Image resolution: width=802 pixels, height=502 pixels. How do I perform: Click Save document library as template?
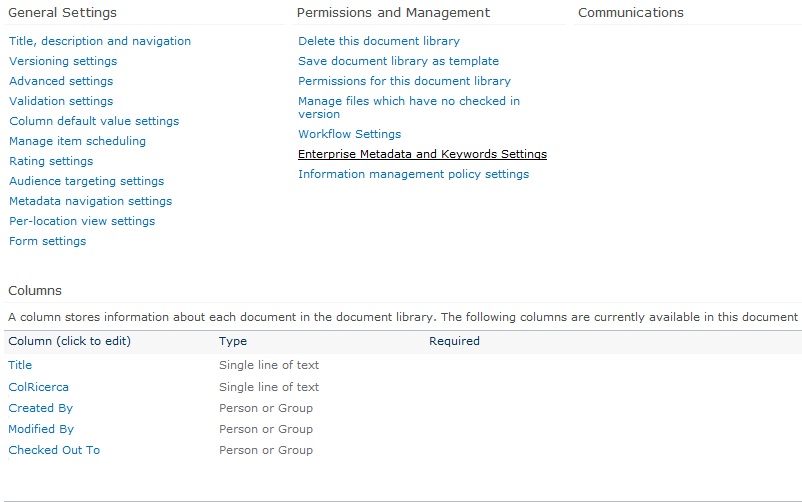click(x=398, y=61)
